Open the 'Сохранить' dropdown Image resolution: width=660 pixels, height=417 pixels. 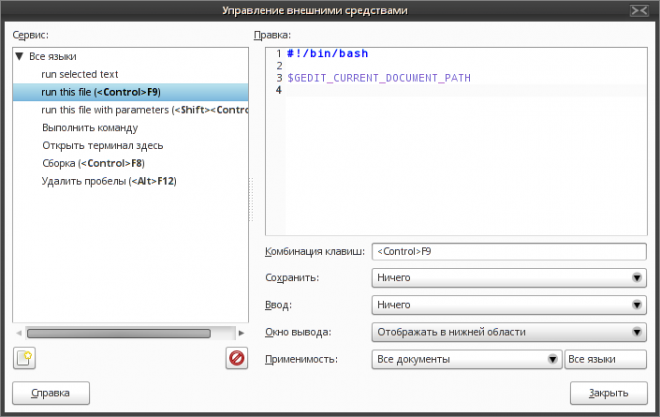508,278
